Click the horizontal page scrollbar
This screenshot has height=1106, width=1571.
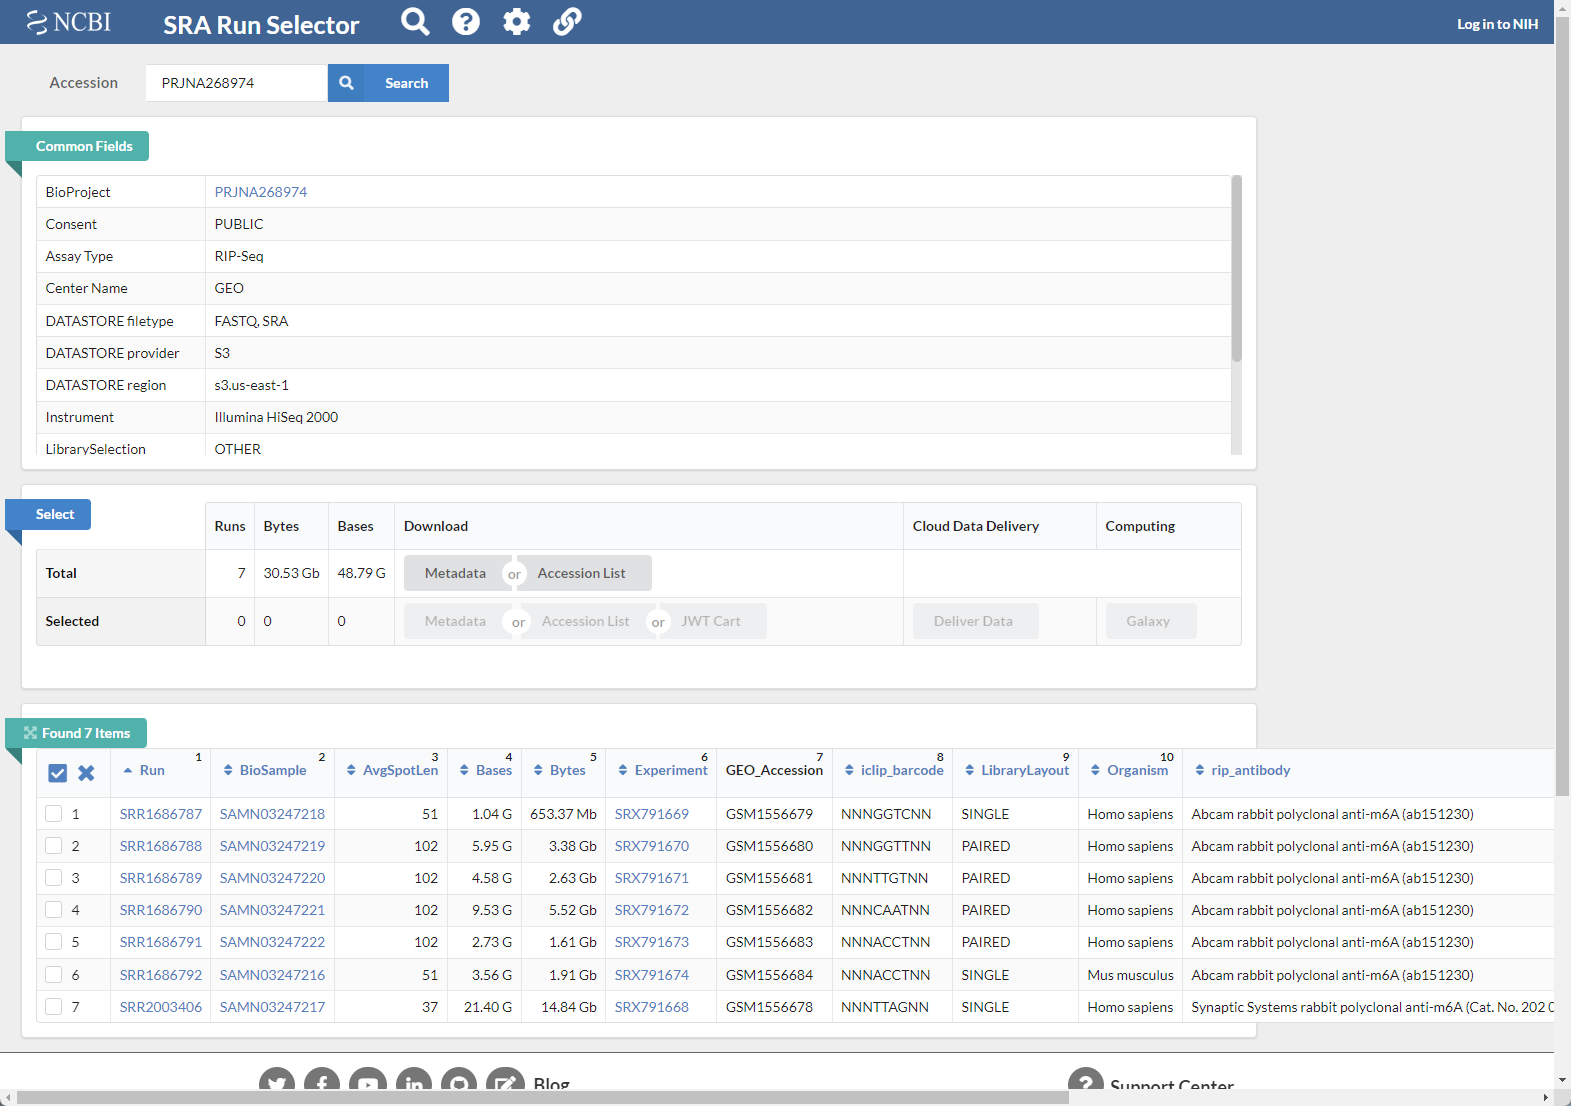(x=543, y=1098)
